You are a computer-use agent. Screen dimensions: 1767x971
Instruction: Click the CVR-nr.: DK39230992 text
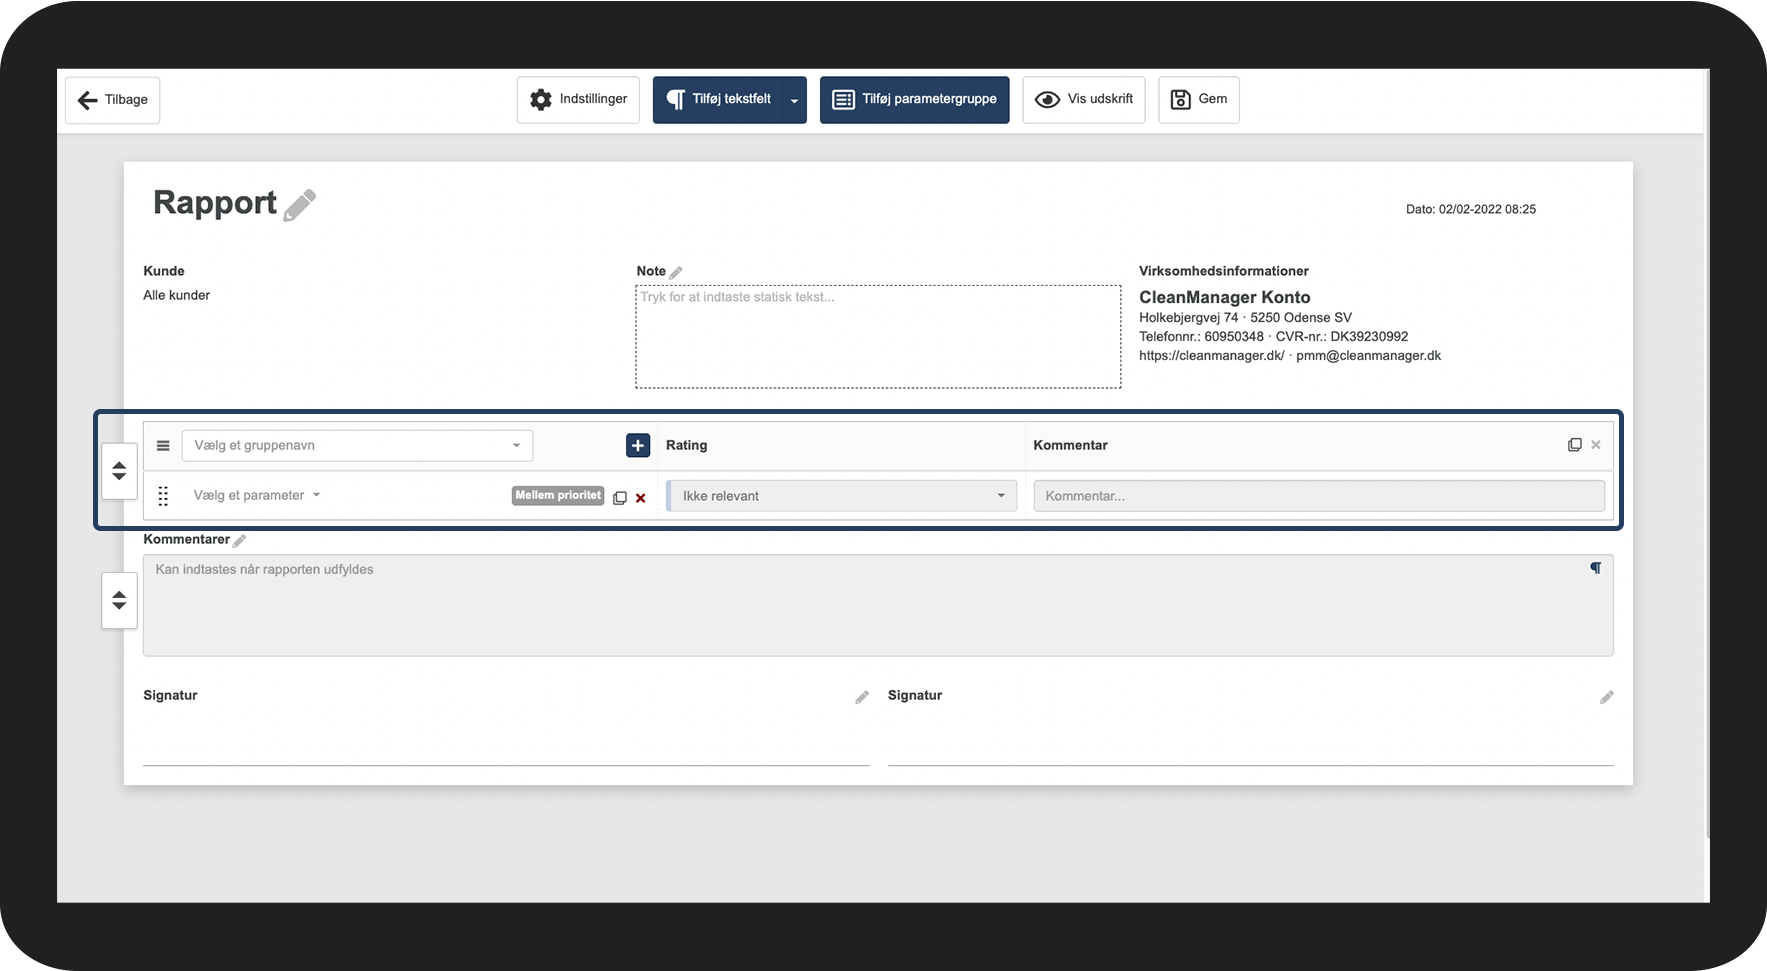[x=1342, y=336]
